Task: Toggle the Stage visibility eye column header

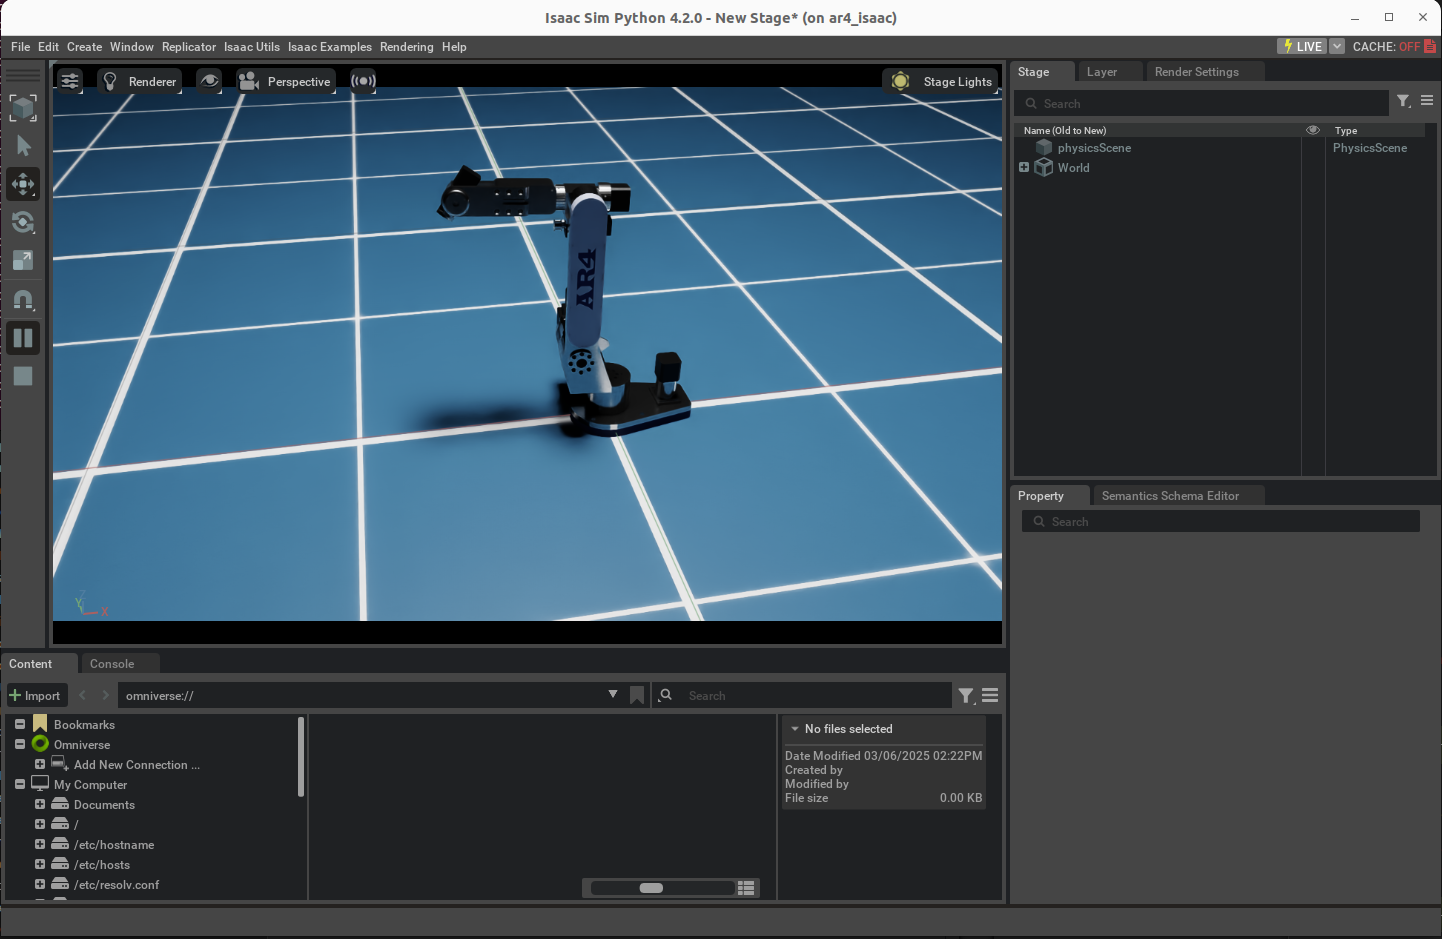Action: [x=1313, y=130]
